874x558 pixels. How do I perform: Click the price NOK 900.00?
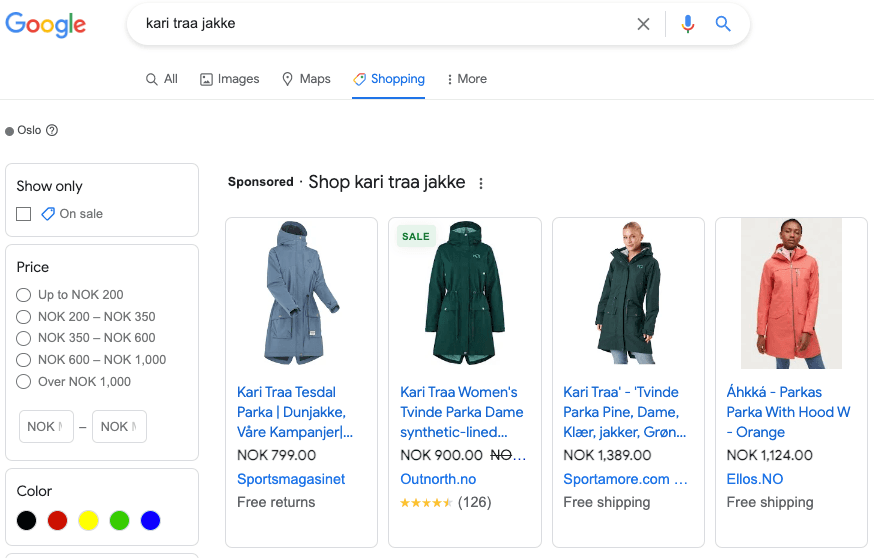pyautogui.click(x=441, y=455)
